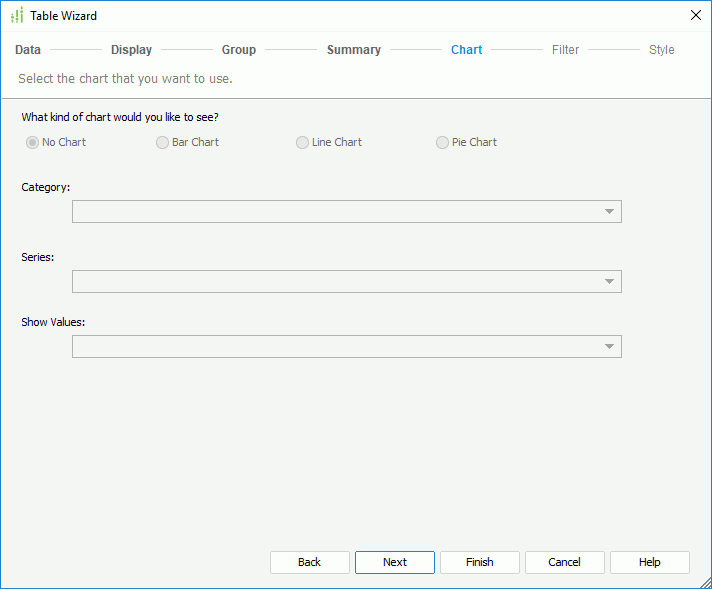Go to the Data wizard step
The height and width of the screenshot is (589, 712).
[28, 50]
